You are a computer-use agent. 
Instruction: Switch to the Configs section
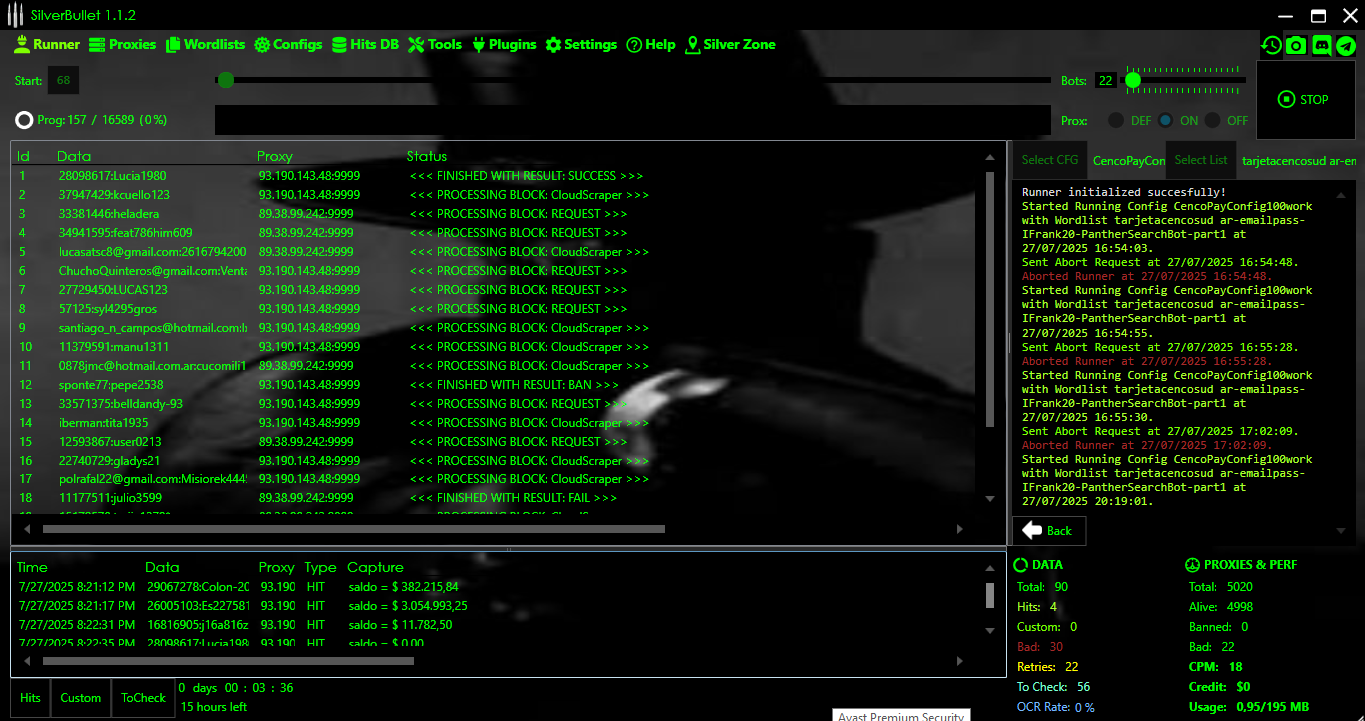(x=288, y=44)
